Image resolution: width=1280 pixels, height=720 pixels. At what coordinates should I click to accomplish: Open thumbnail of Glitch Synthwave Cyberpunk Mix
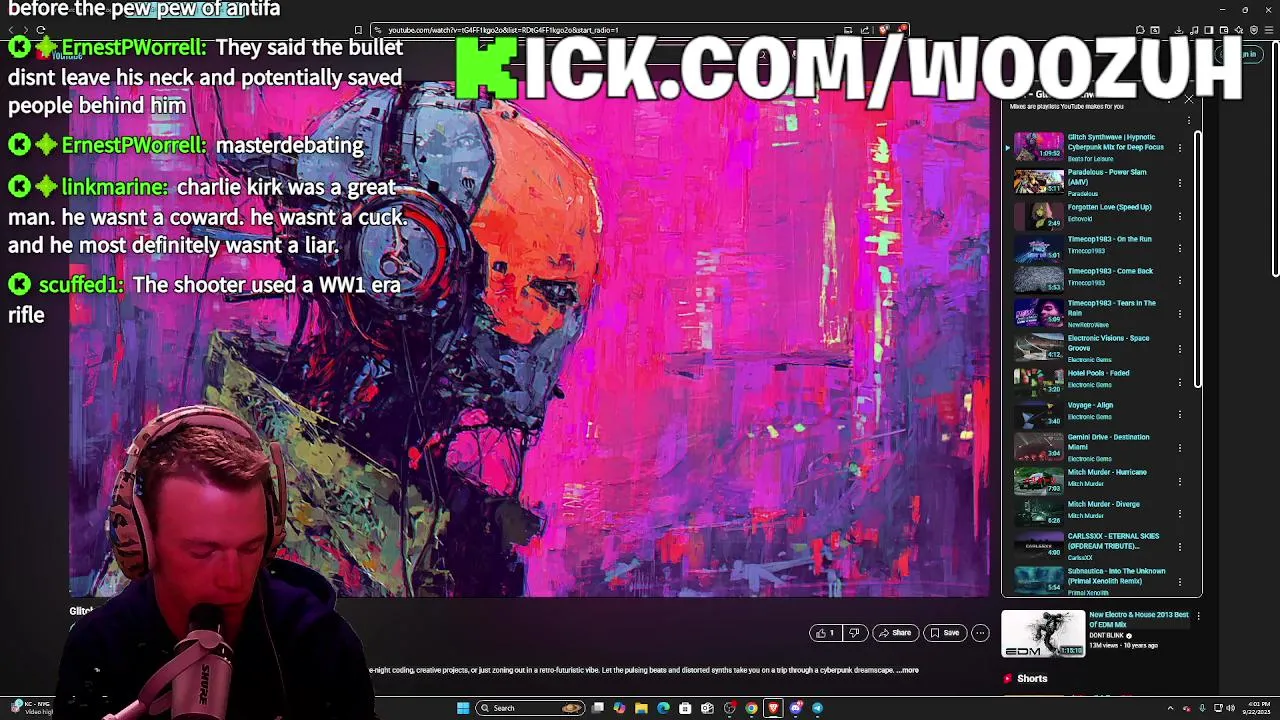1038,147
